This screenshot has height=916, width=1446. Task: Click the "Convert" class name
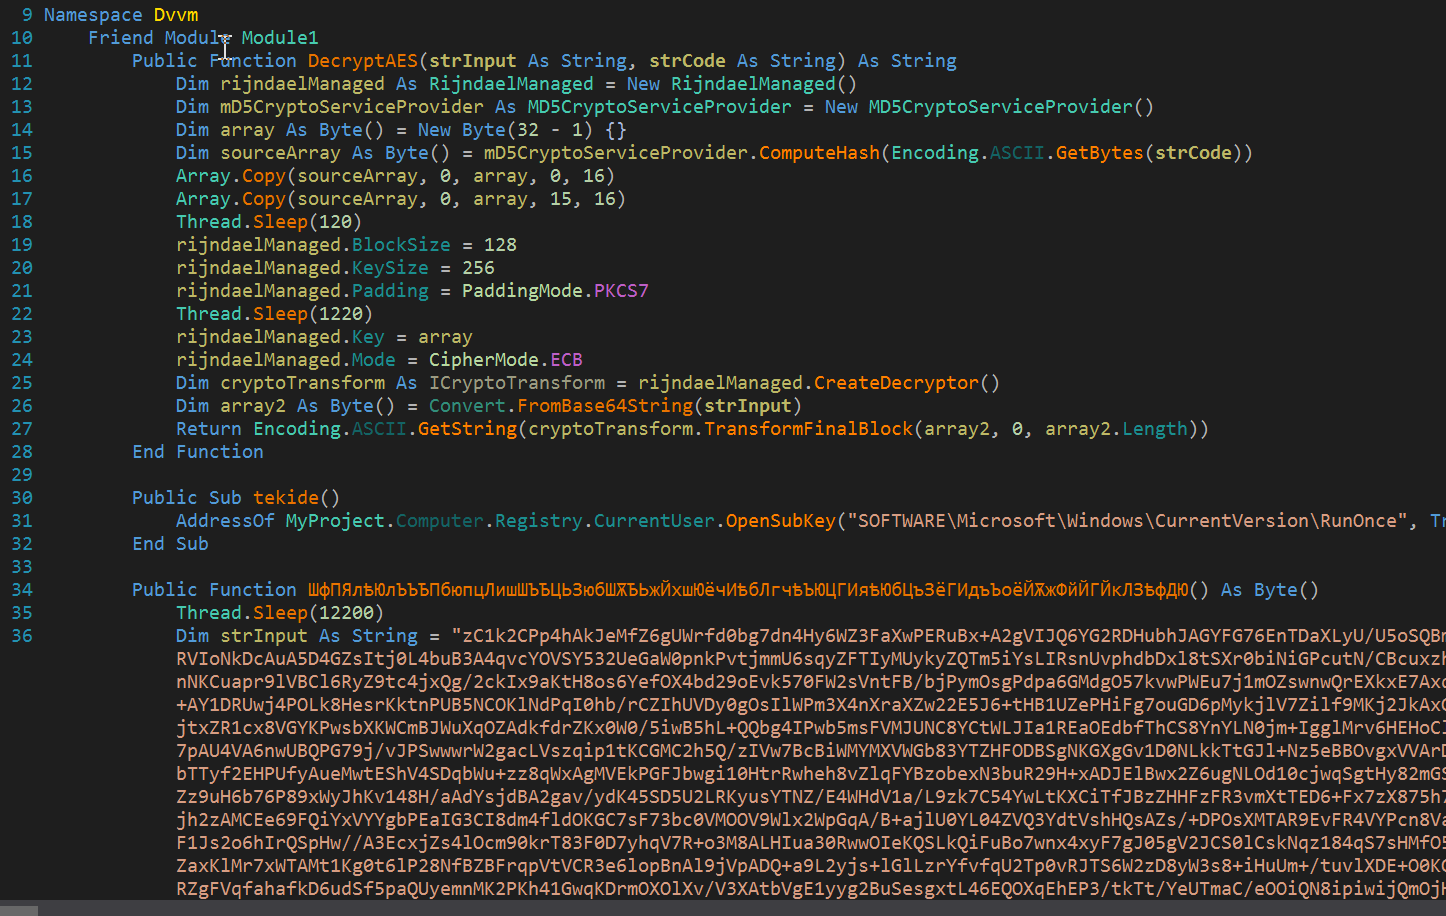[467, 406]
